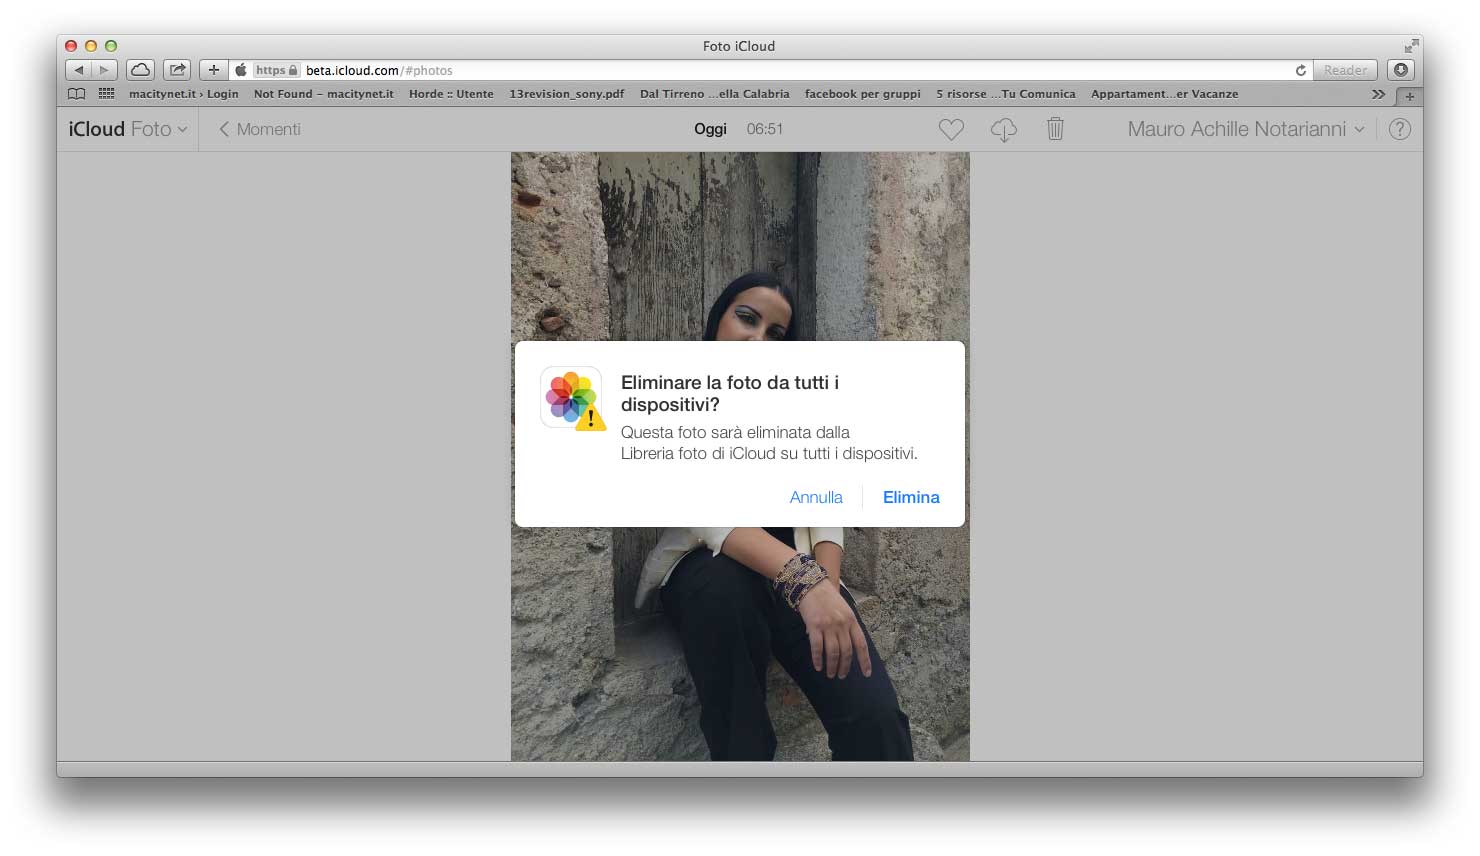
Task: Open the iCloud Foto app switcher dropdown
Action: 127,129
